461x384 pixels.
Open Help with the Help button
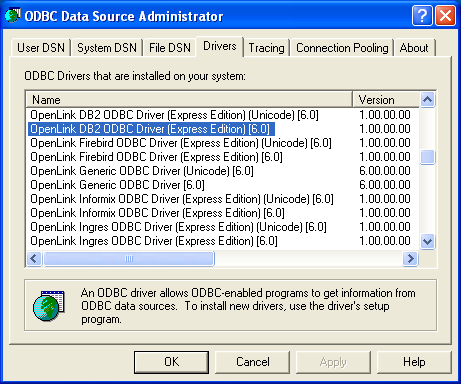point(414,362)
